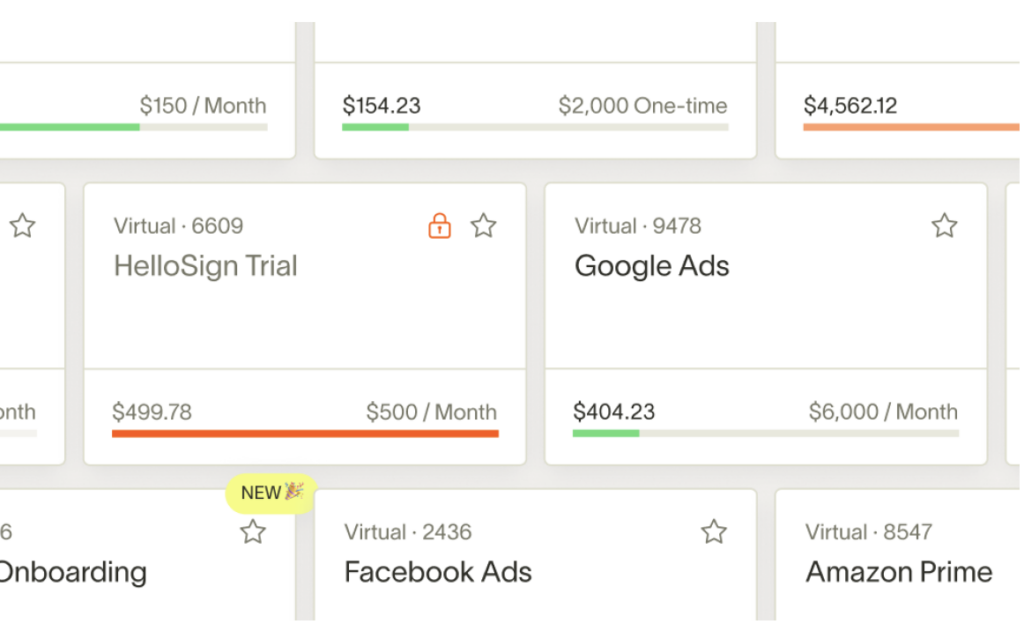1024x624 pixels.
Task: Star the HelloSign Trial card
Action: coord(484,226)
